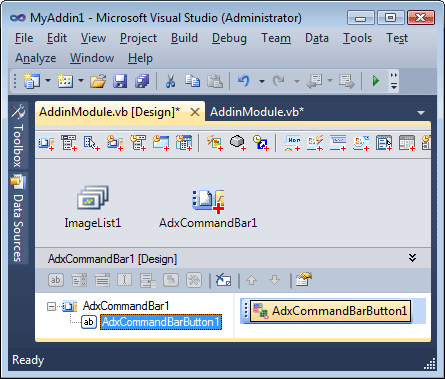The image size is (445, 379).
Task: Close the AddinModule.vb [Design] tab
Action: 195,112
